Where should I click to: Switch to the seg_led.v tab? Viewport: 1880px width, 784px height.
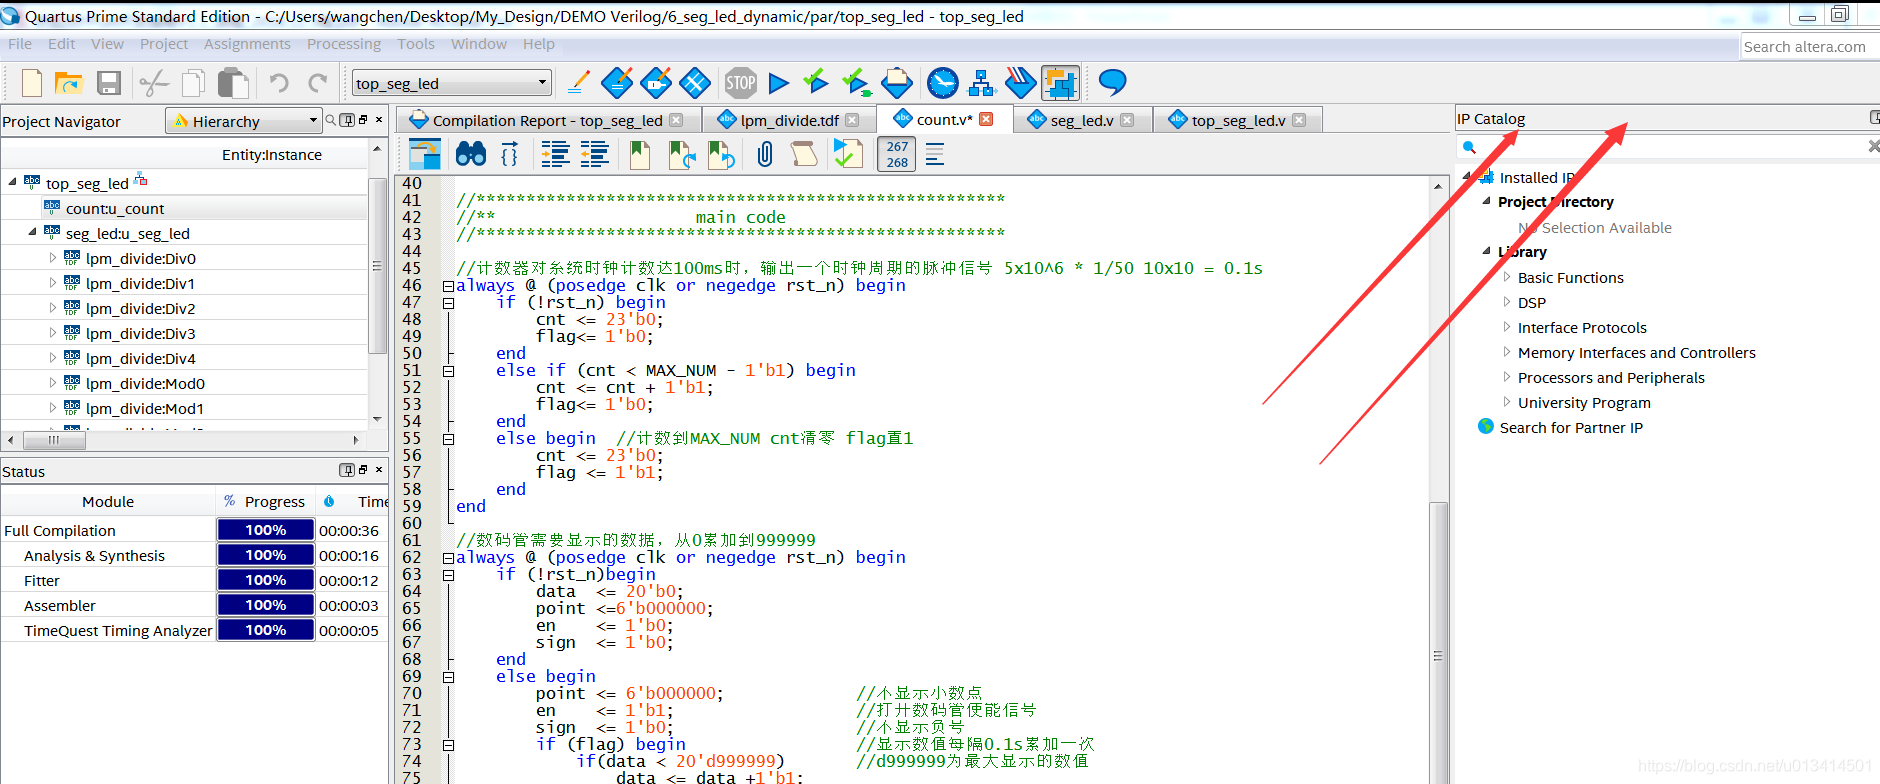[x=1081, y=120]
